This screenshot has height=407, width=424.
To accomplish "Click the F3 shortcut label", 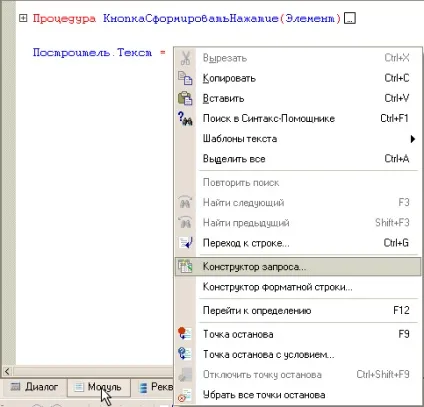I will [404, 202].
